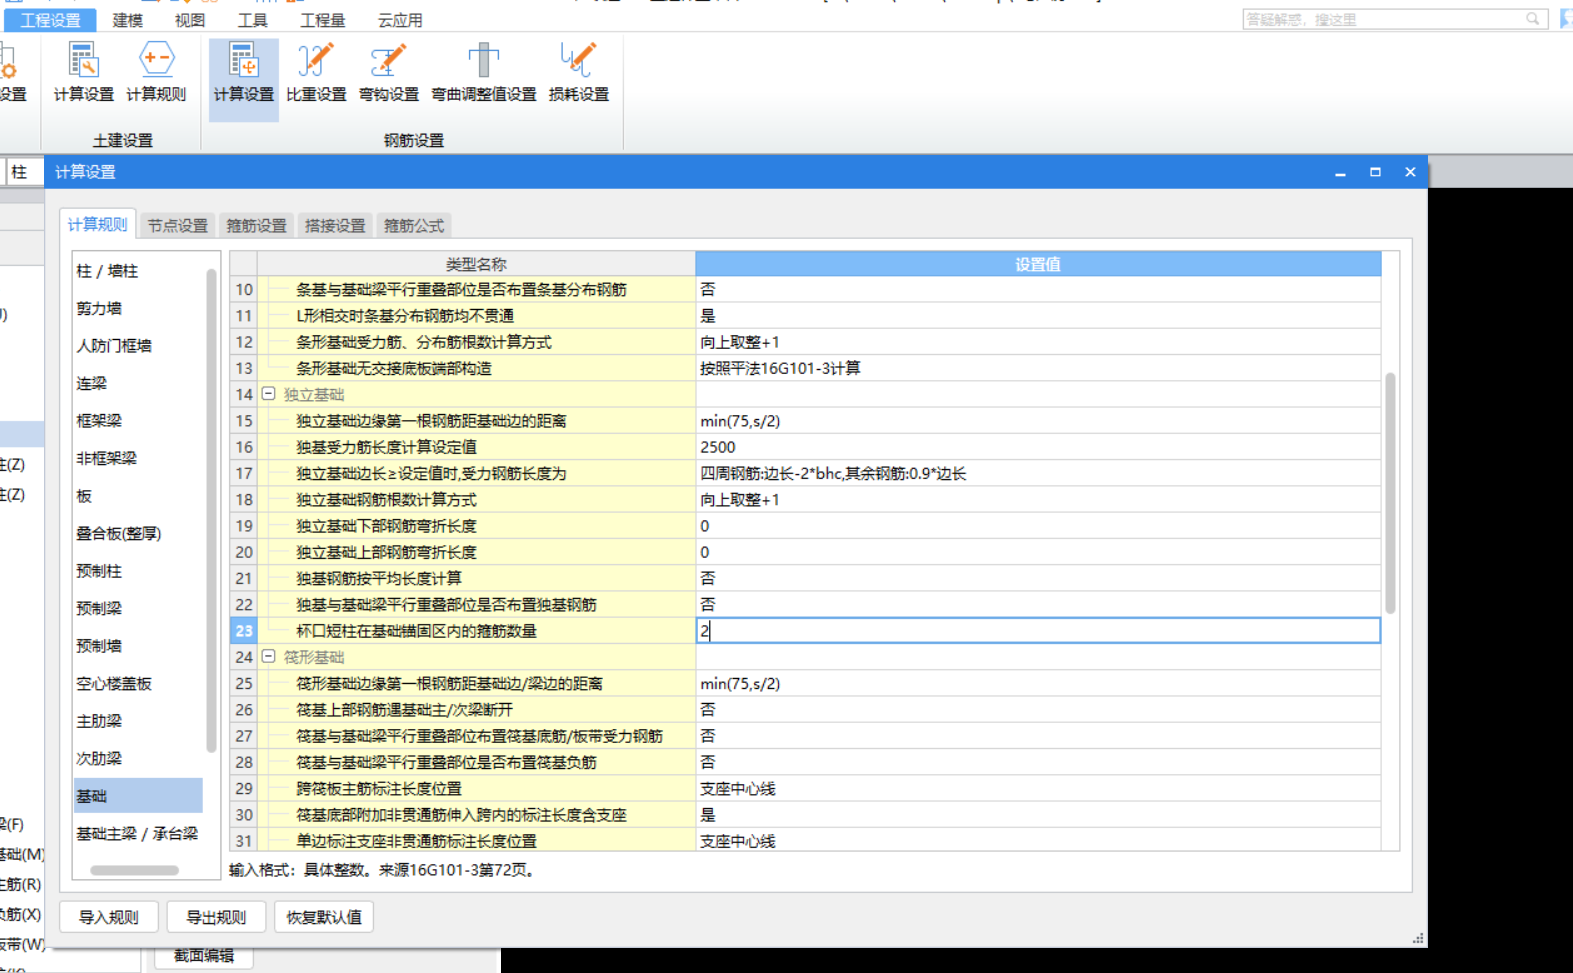1573x973 pixels.
Task: Switch to 箍筋公式 tab
Action: pos(414,226)
